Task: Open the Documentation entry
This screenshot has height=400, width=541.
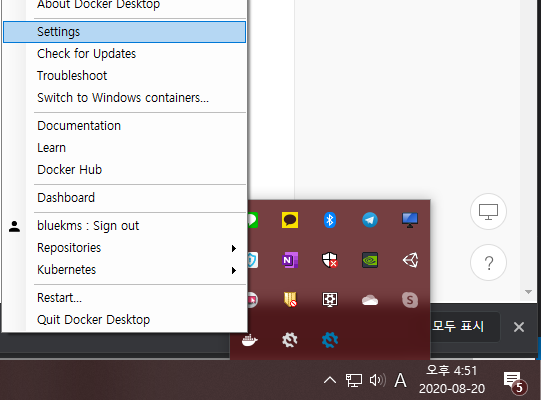Action: point(124,126)
